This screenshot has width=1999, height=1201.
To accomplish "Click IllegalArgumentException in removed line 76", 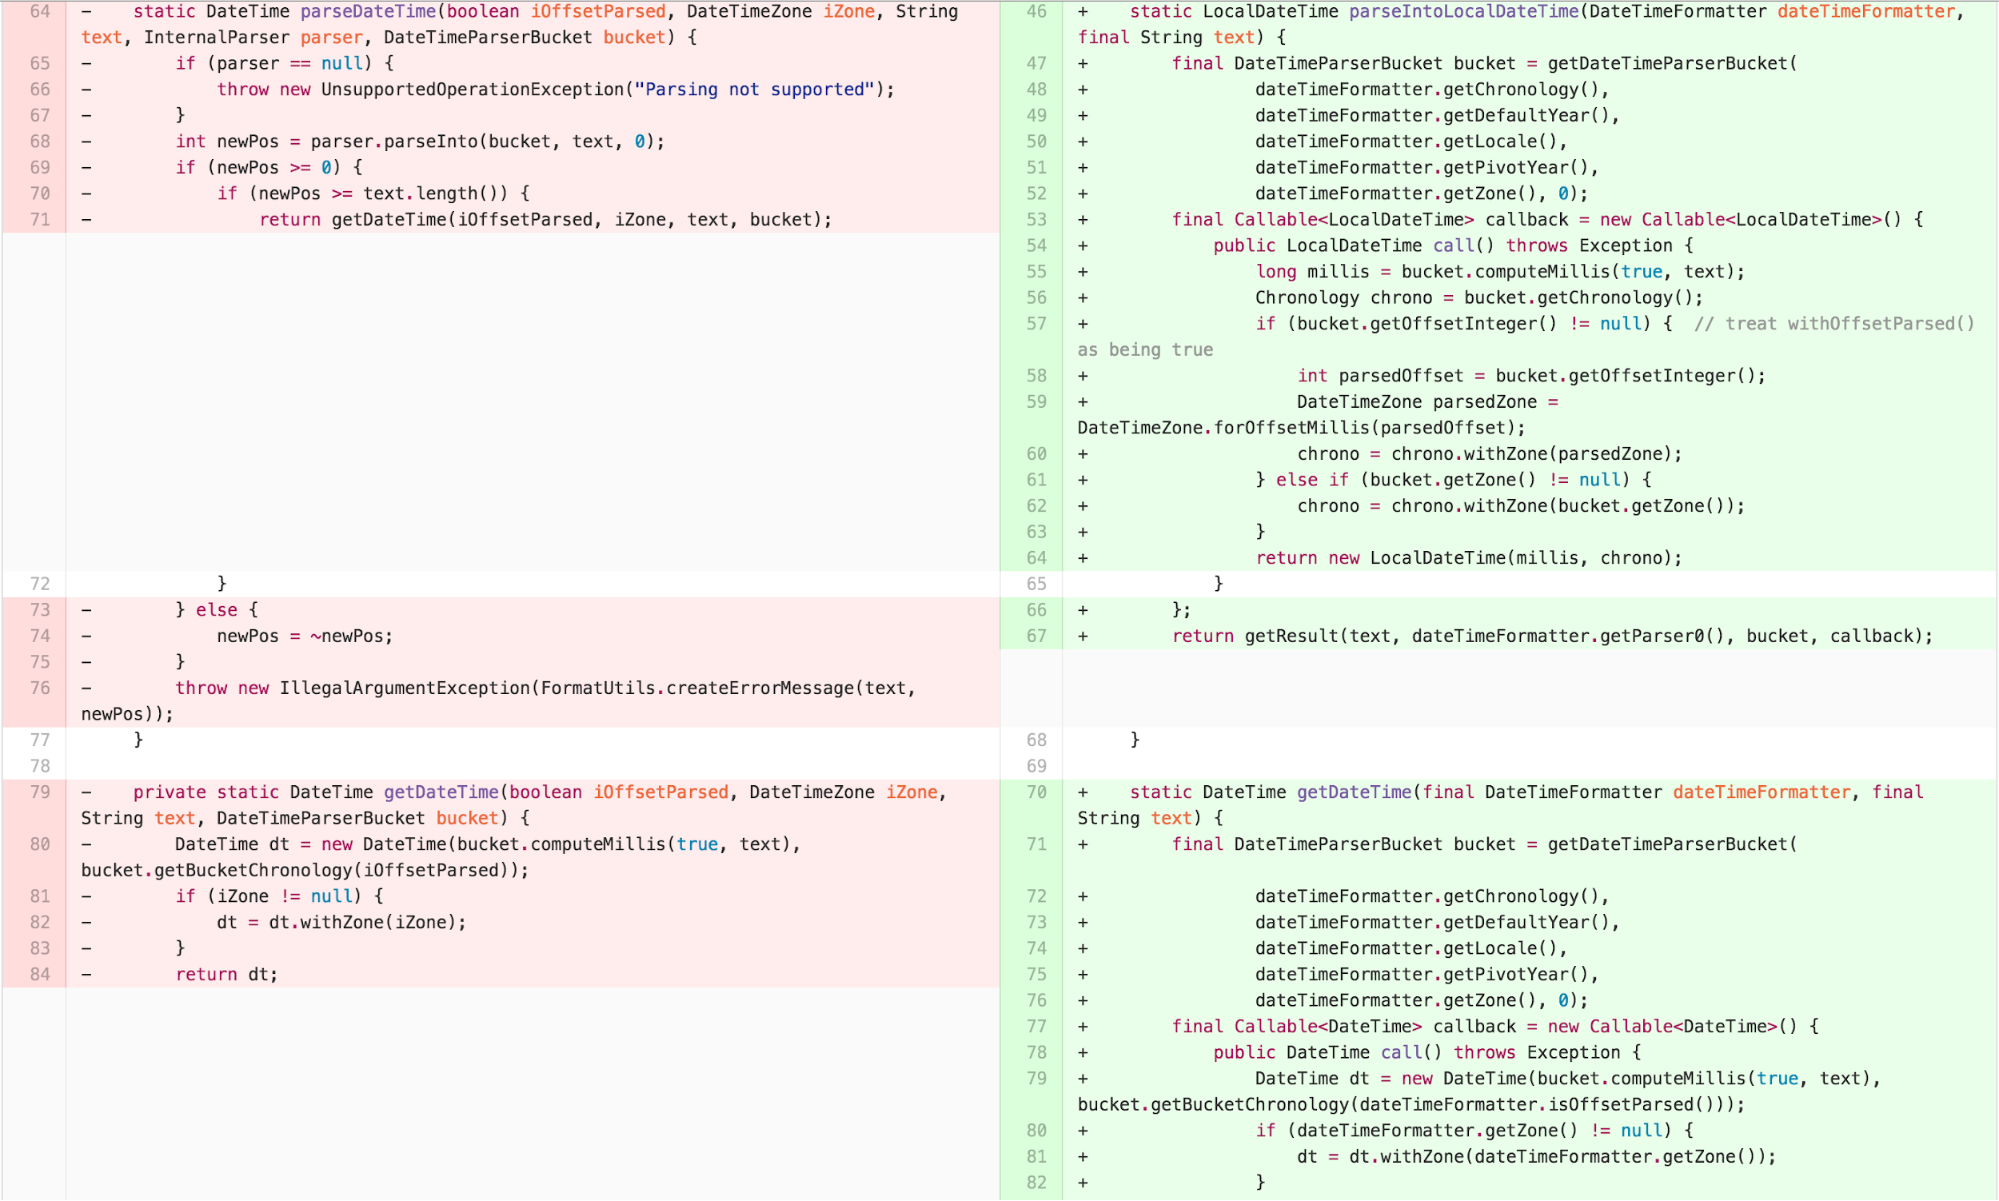I will (404, 688).
